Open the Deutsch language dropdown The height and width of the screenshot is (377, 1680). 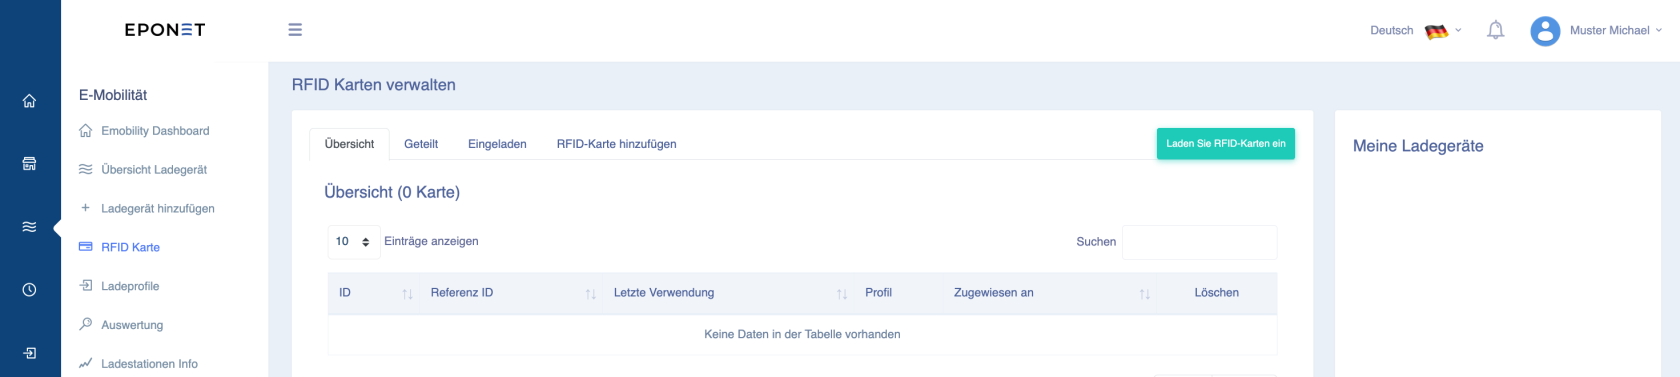[1415, 31]
